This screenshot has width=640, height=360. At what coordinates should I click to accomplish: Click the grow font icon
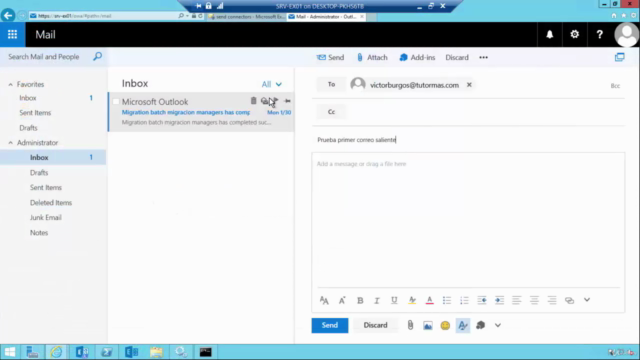click(x=342, y=300)
